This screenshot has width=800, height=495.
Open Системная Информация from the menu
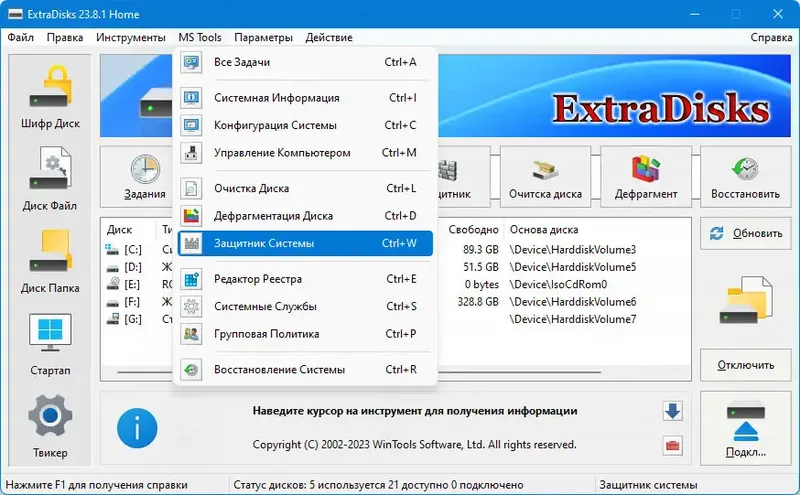(x=305, y=97)
